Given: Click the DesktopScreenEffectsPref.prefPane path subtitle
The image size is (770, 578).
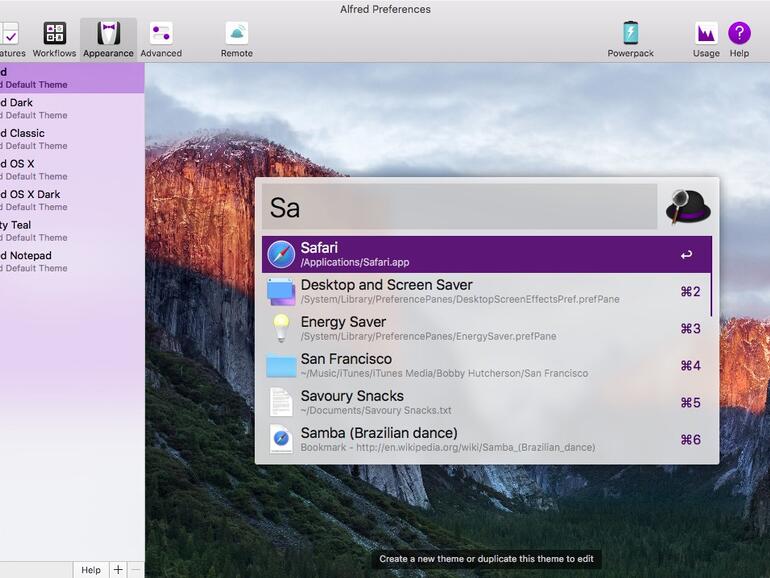Looking at the screenshot, I should [460, 299].
